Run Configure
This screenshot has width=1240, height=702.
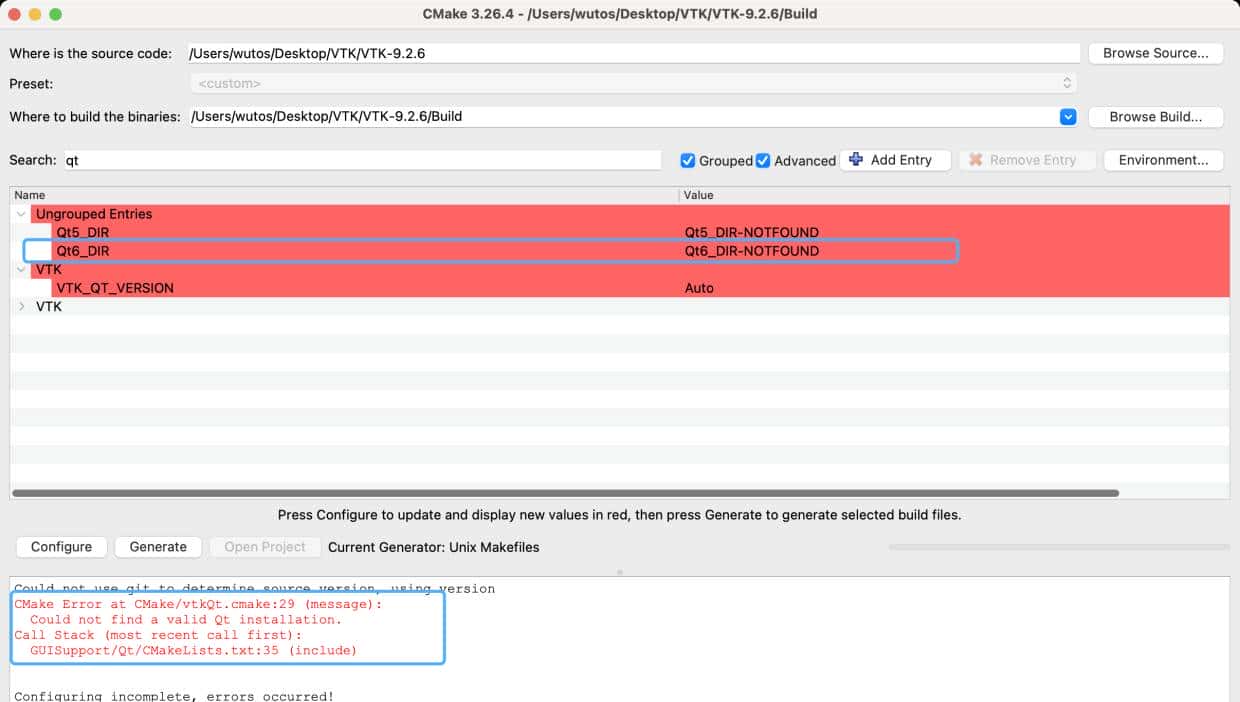61,547
